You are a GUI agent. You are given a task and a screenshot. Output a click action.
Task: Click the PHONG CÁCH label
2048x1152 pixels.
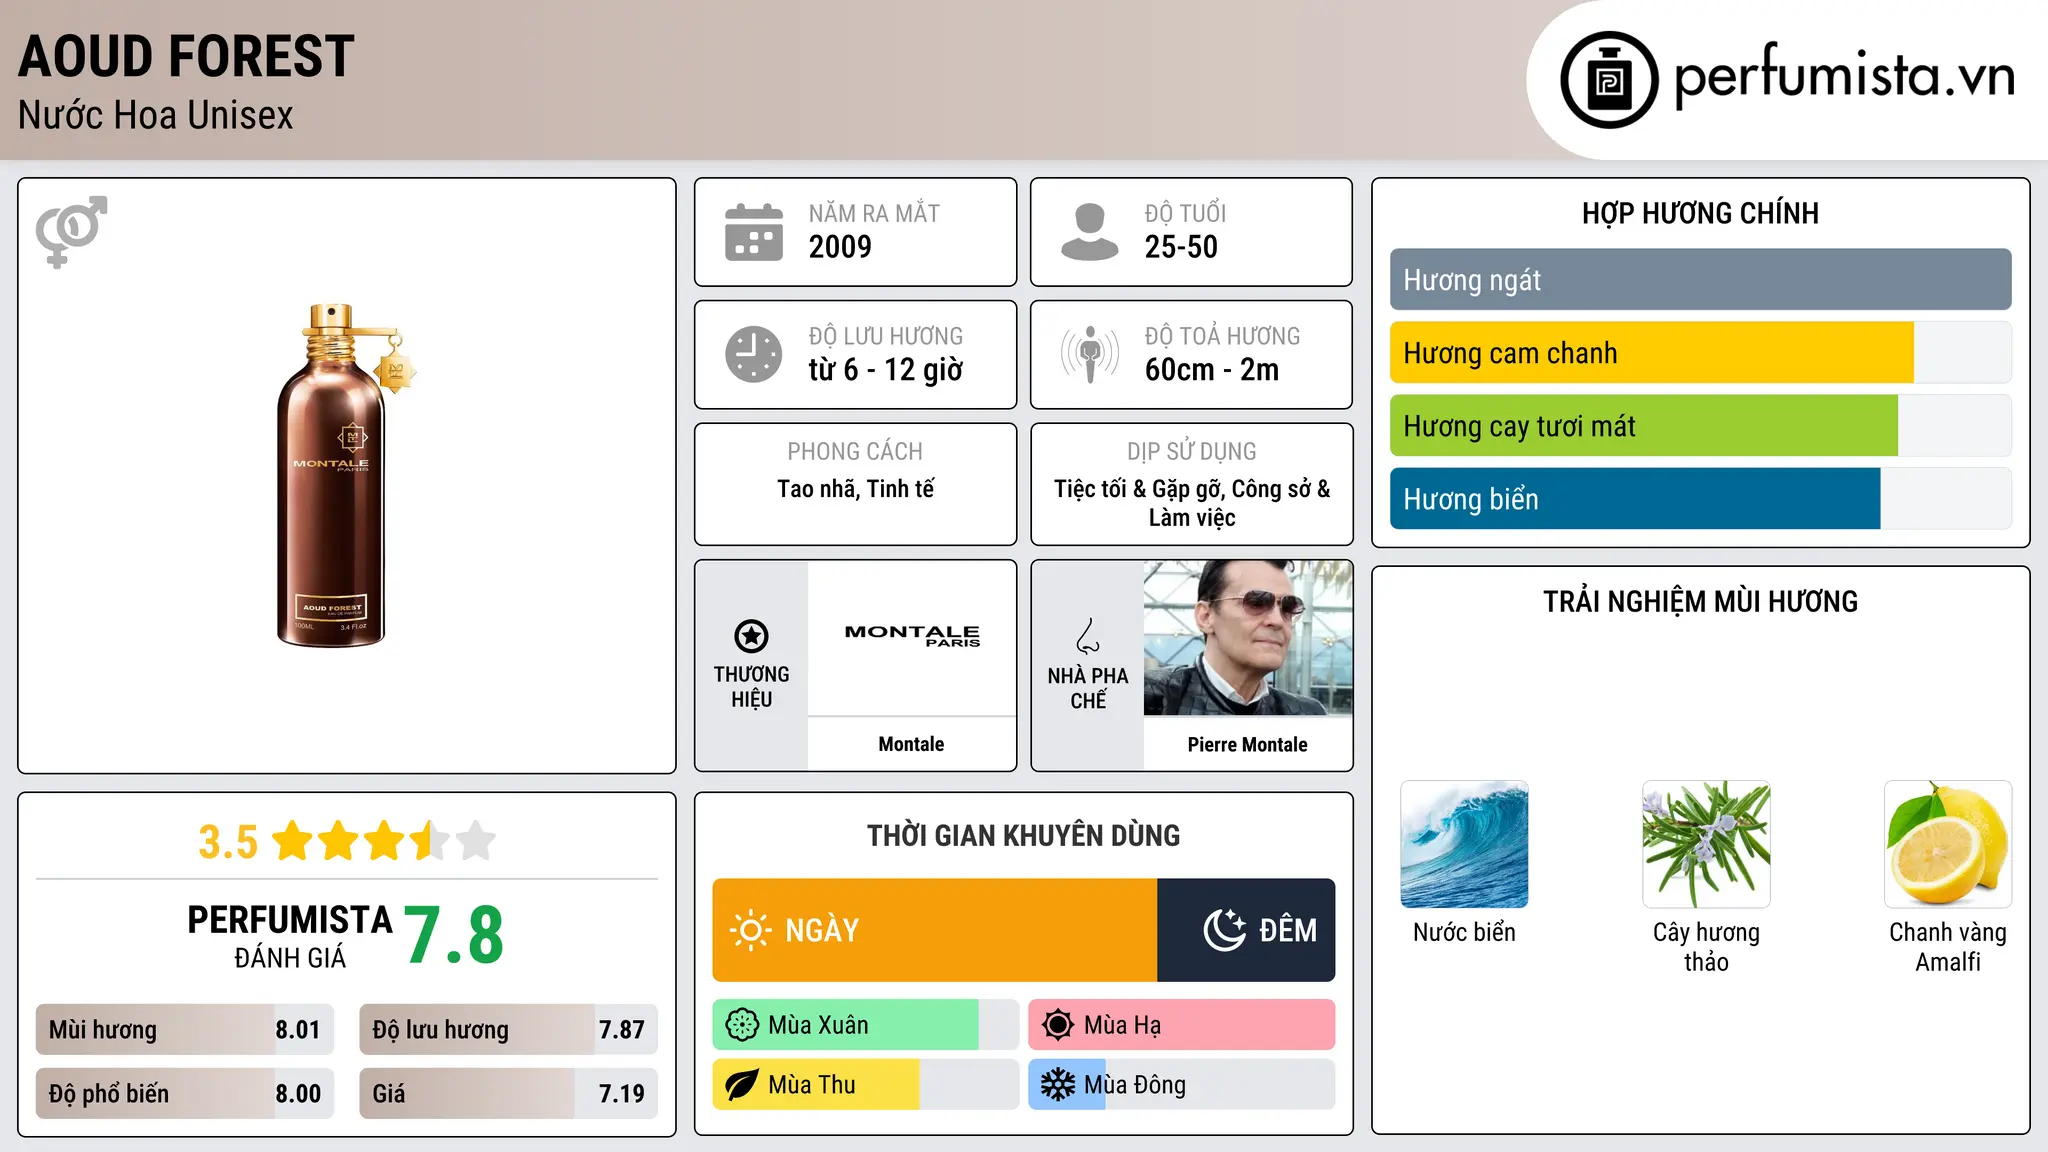[x=855, y=452]
